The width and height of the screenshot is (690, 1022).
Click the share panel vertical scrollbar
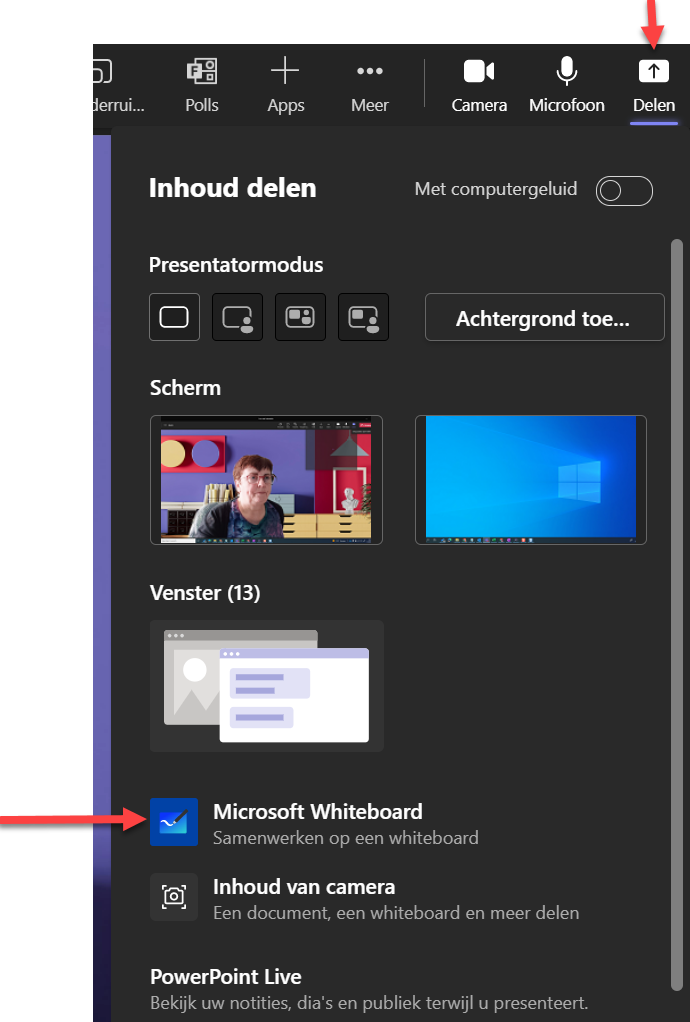(677, 615)
